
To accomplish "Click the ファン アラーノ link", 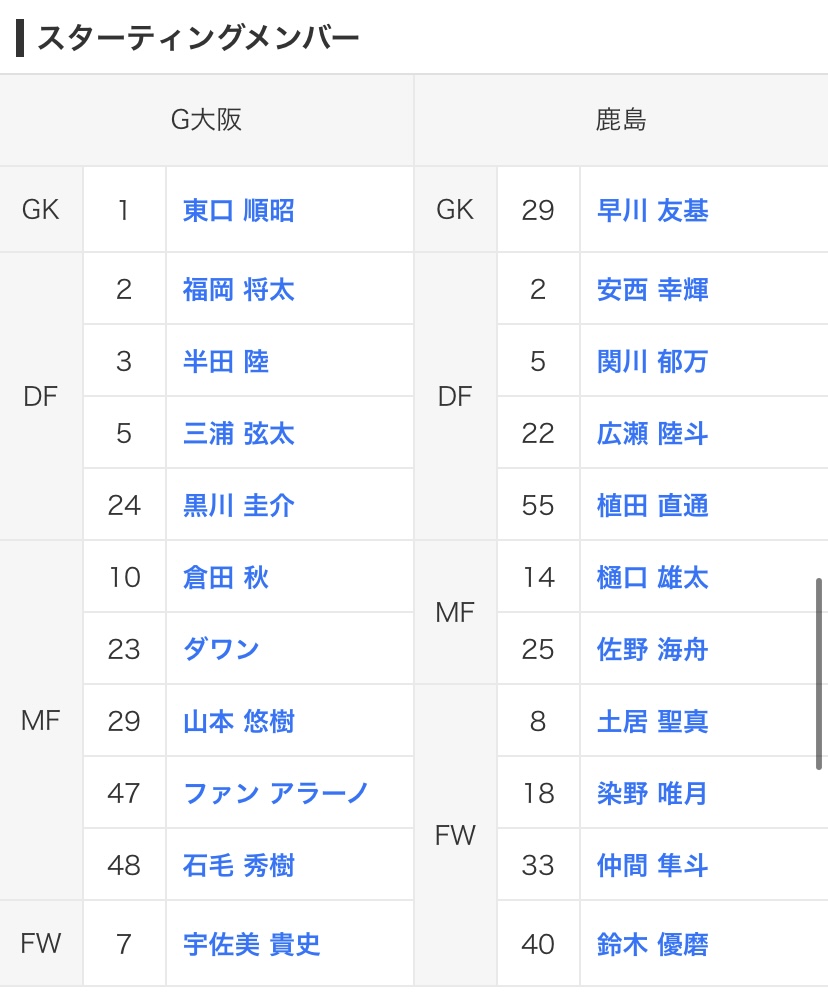I will tap(276, 793).
